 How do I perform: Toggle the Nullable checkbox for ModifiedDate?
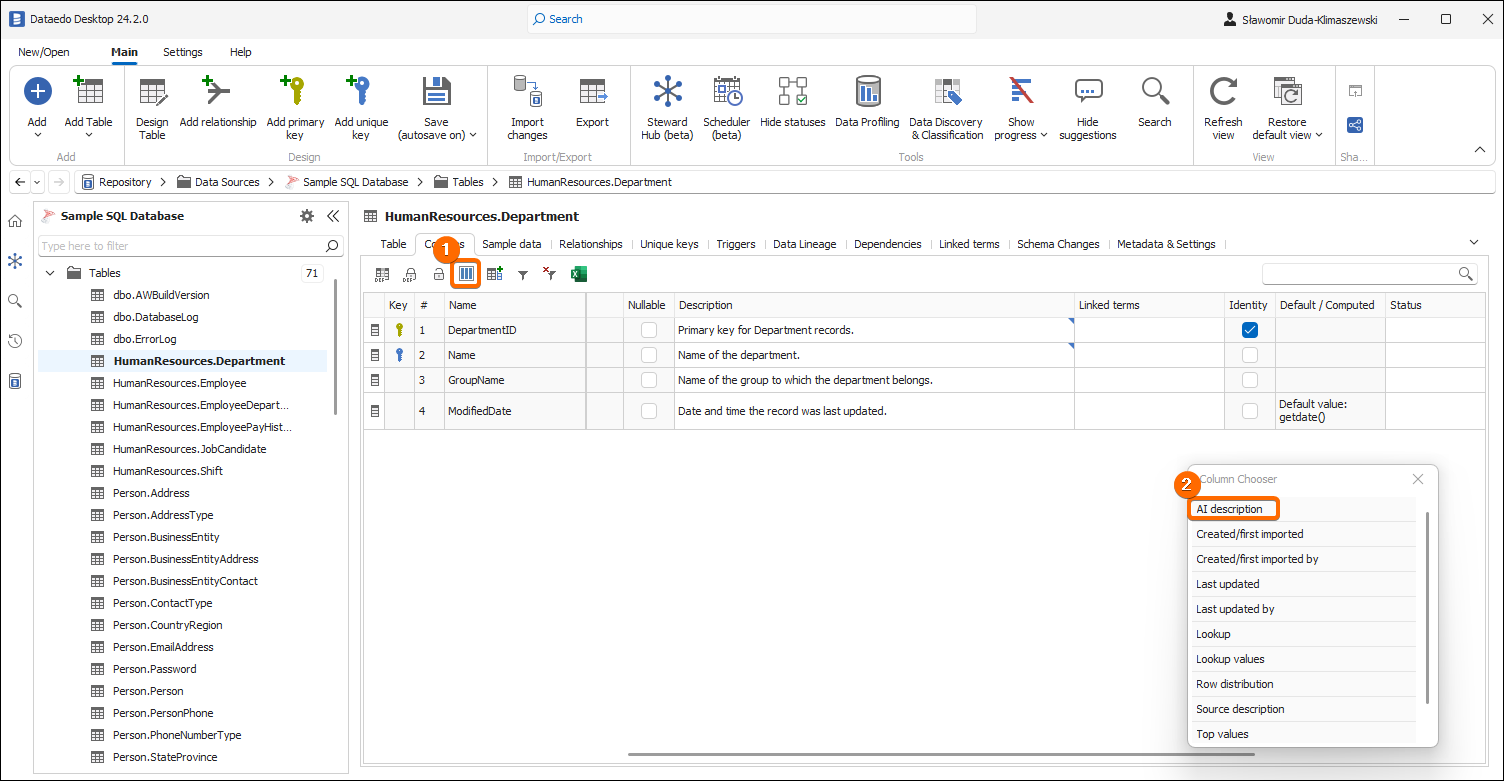(x=649, y=411)
